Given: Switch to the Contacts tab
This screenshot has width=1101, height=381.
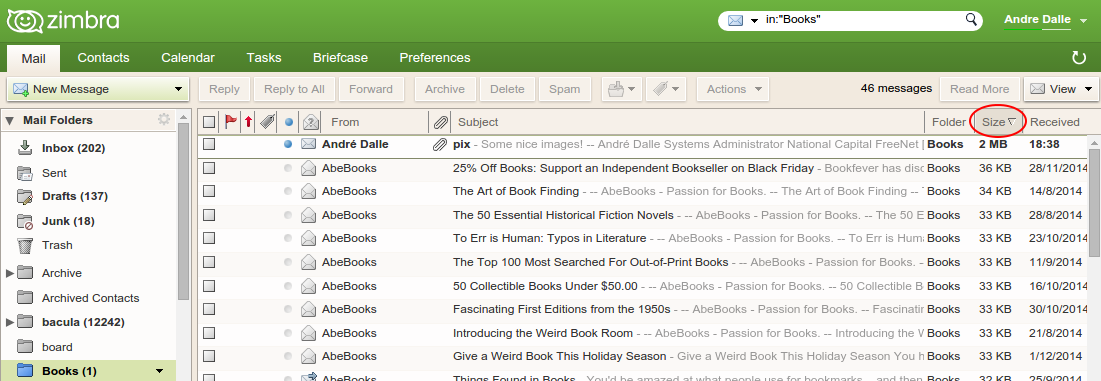Looking at the screenshot, I should [103, 58].
